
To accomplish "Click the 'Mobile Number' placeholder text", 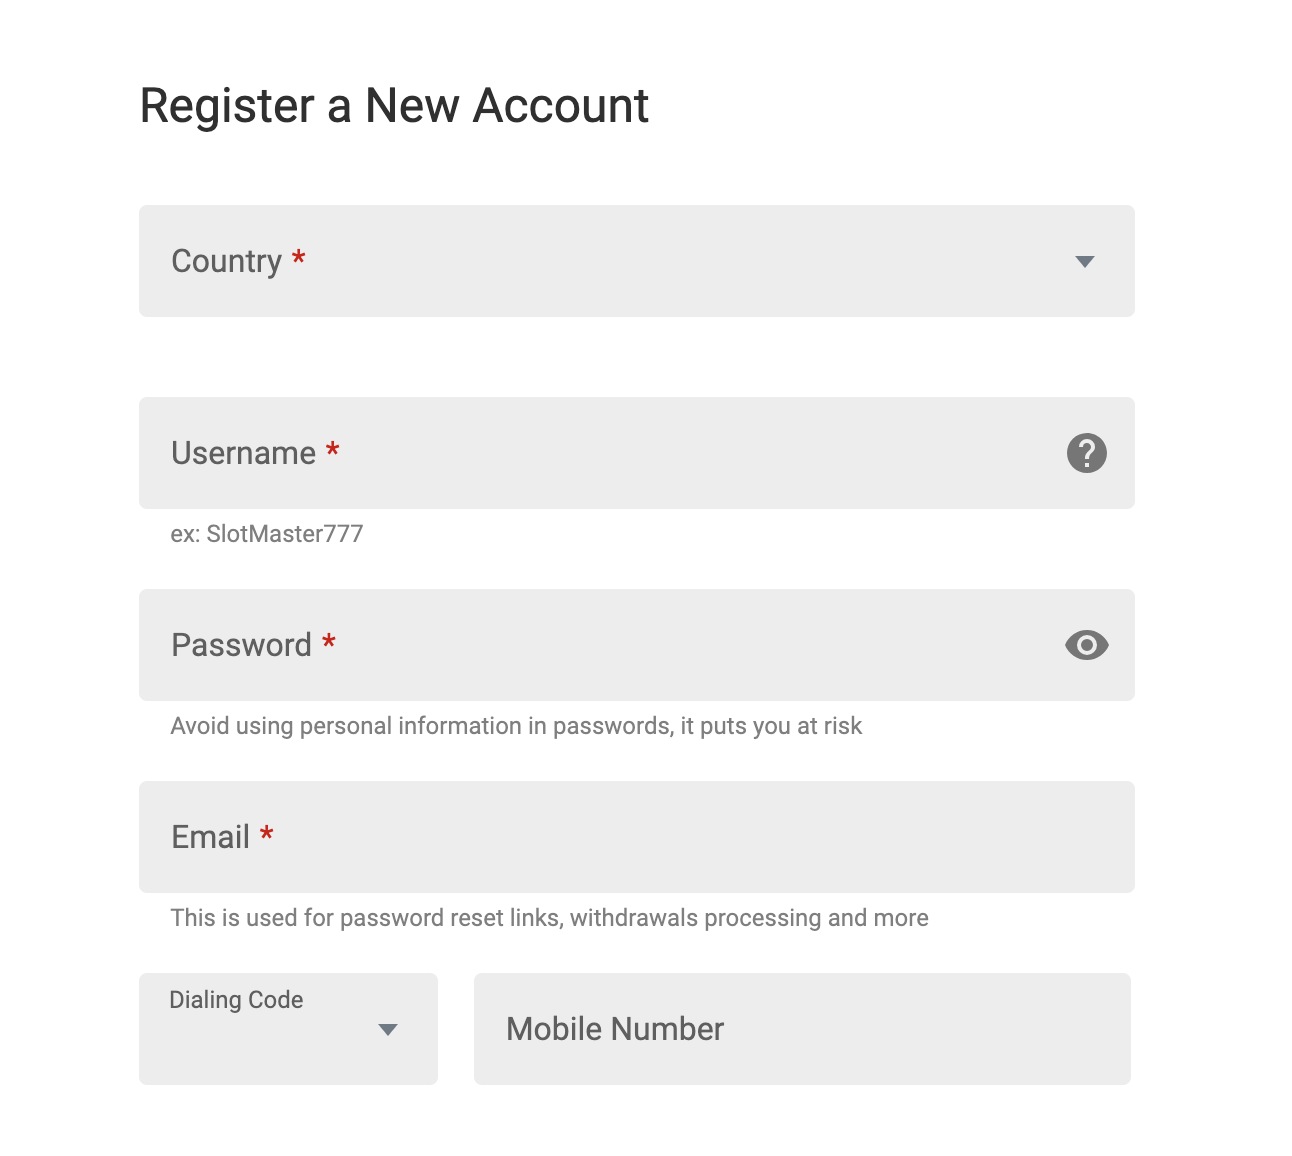I will [x=615, y=1029].
